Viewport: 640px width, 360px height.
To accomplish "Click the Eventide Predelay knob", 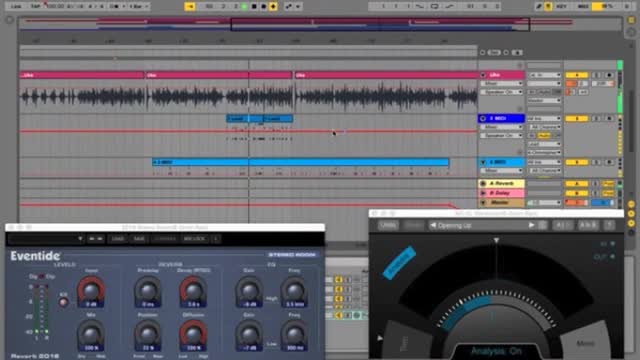I will coord(148,291).
